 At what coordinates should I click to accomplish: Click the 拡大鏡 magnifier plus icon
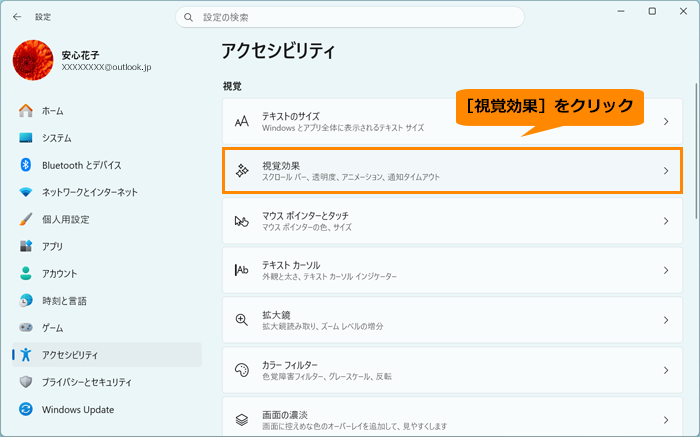(x=242, y=320)
